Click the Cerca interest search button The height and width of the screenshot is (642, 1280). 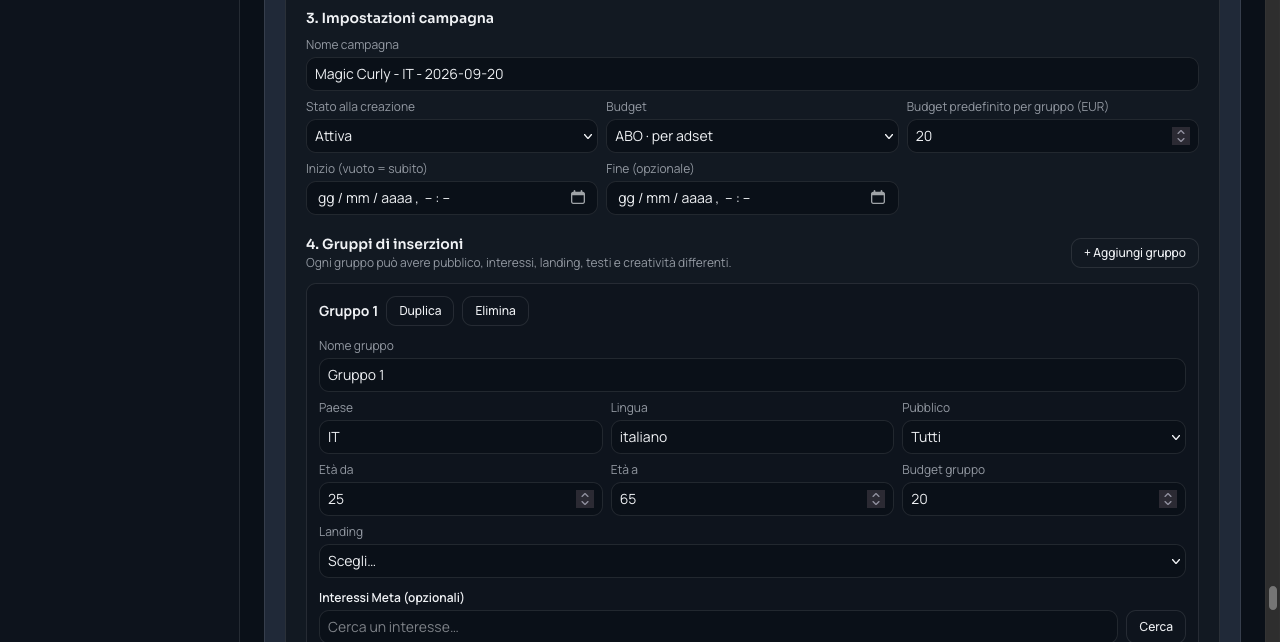coord(1156,627)
